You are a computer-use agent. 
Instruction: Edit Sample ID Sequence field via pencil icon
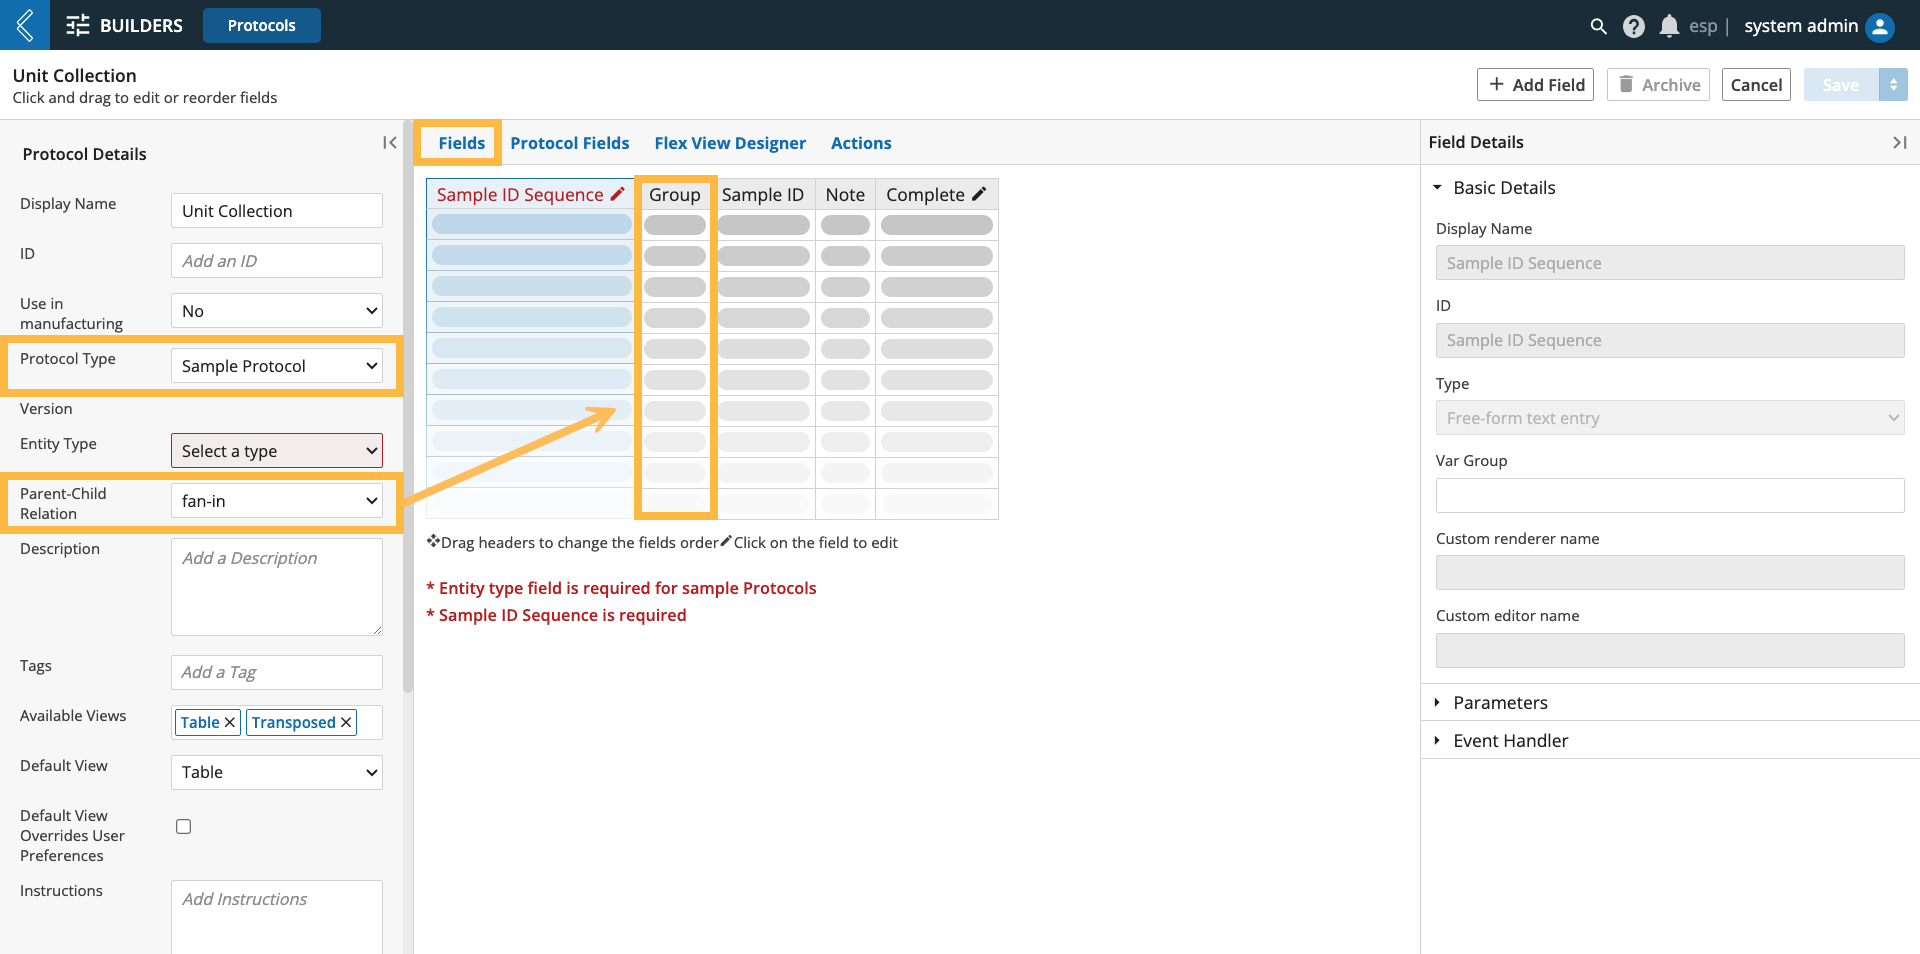(x=618, y=194)
